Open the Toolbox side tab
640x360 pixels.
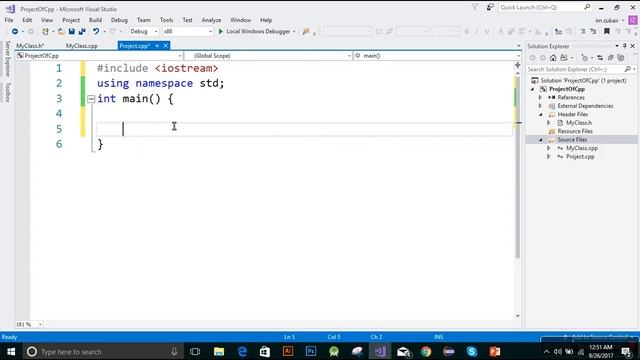click(7, 92)
